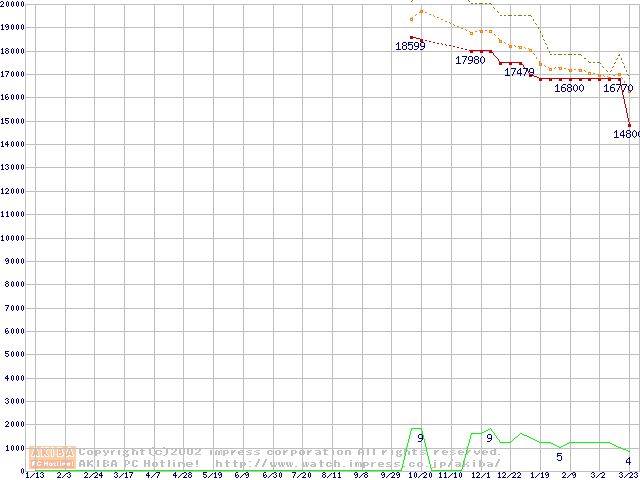
Task: Click the red data point labeled 18599
Action: tap(411, 37)
